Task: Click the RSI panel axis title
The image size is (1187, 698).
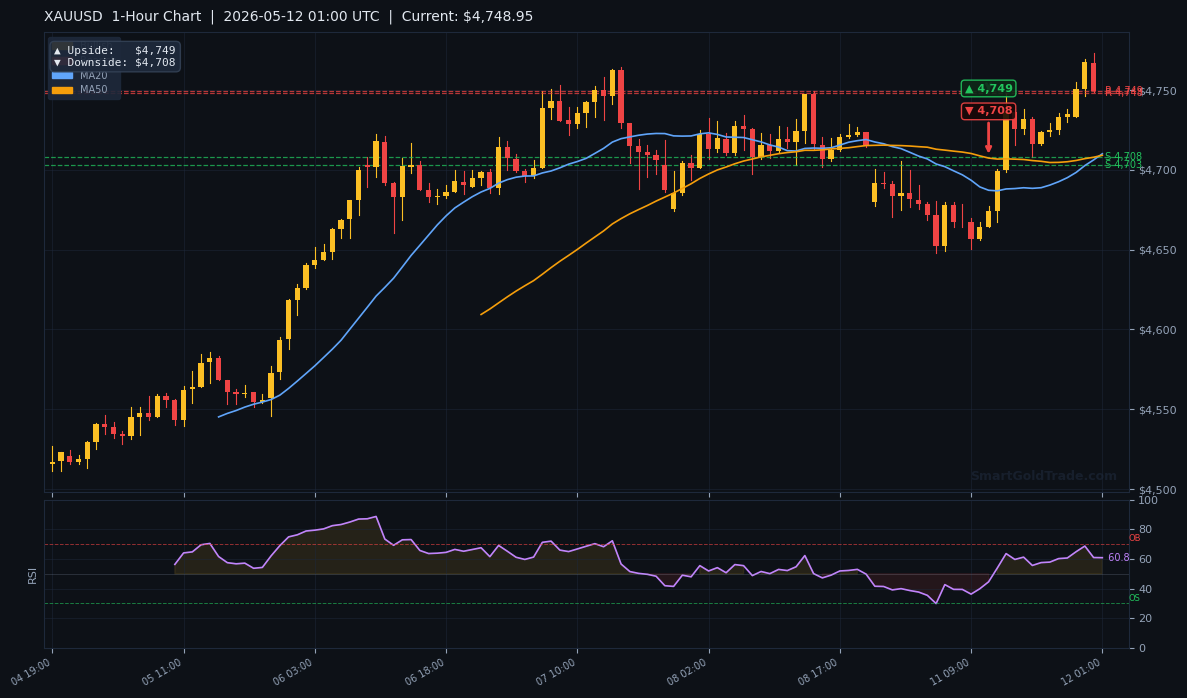Action: pyautogui.click(x=33, y=576)
